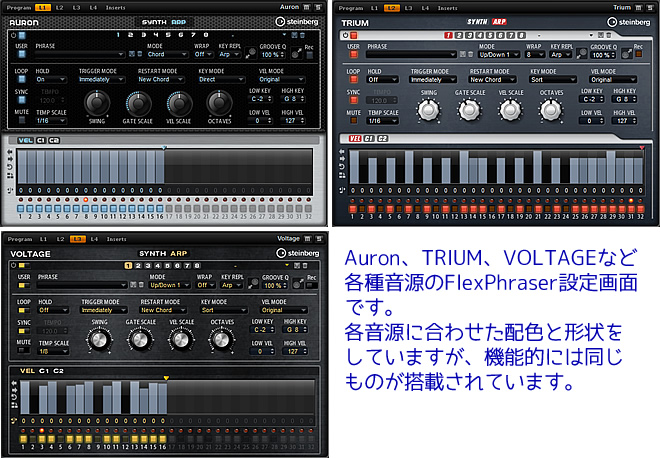This screenshot has width=660, height=458.
Task: Click Octaves knob in Voltage panel
Action: coord(221,339)
